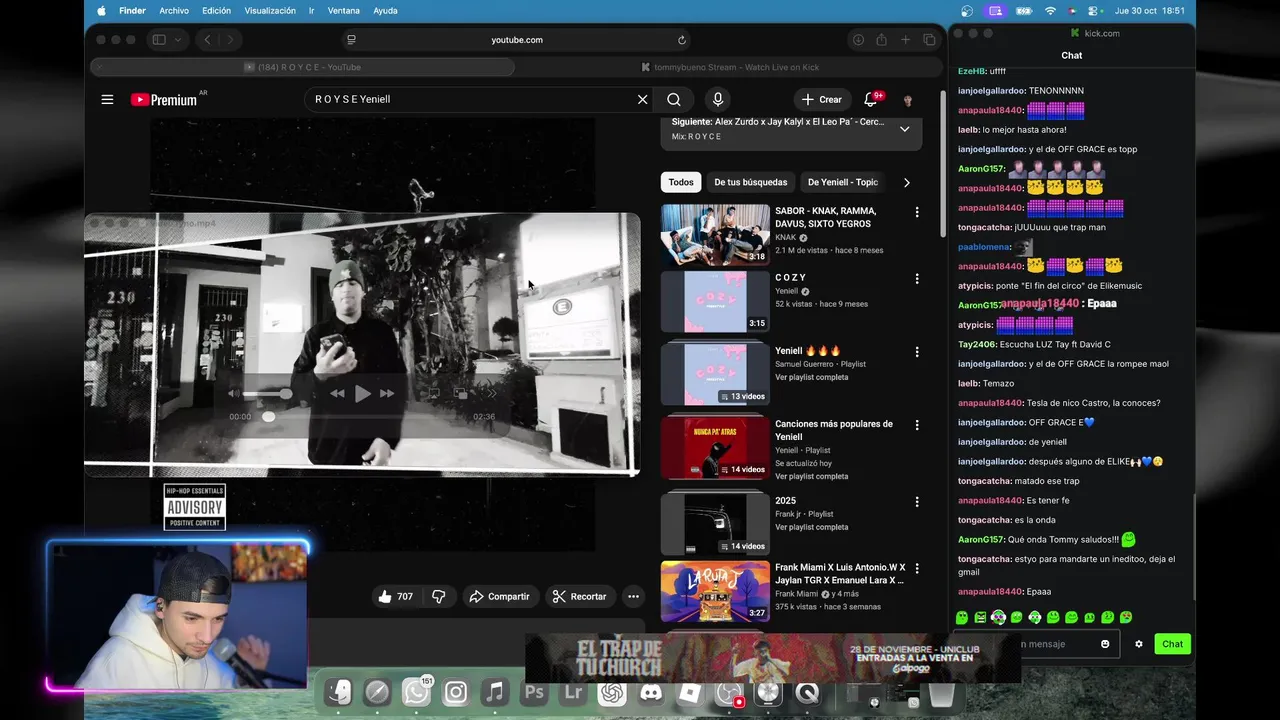Screen dimensions: 1280x720
Task: Open the YouTube account avatar menu
Action: pos(908,100)
